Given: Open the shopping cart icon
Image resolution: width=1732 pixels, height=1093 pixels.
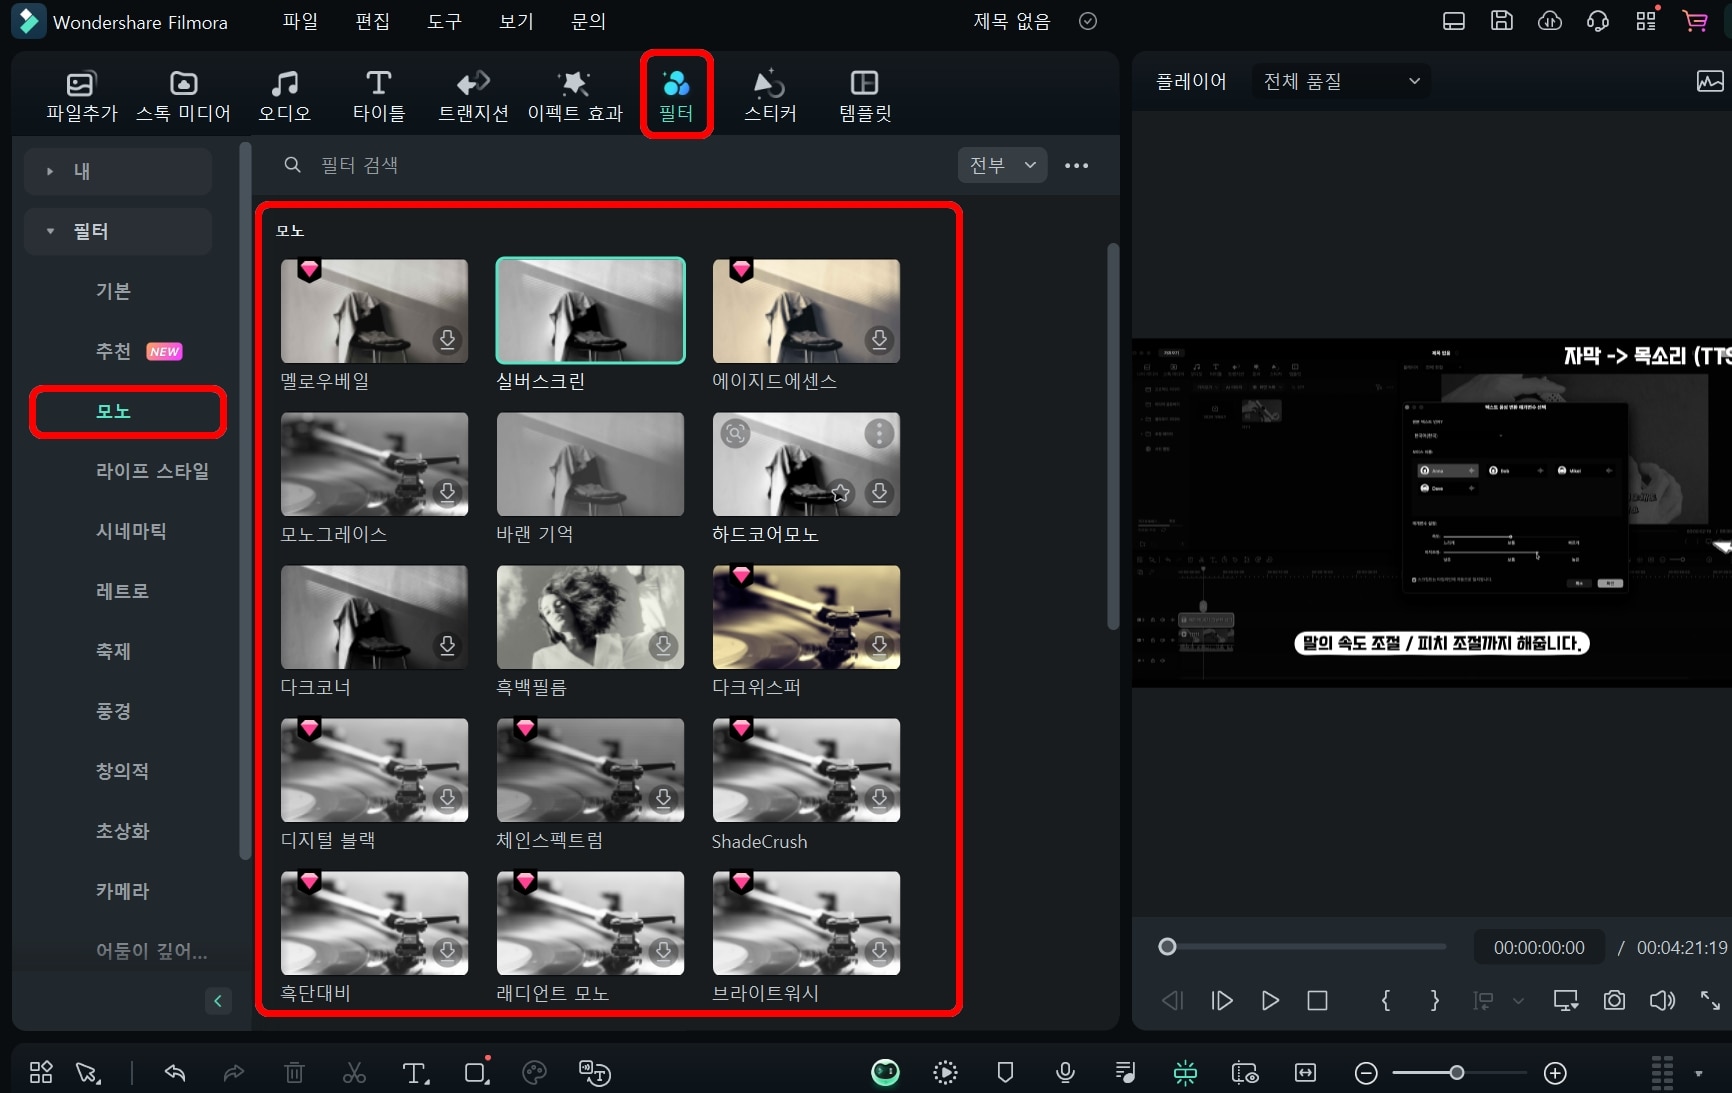Looking at the screenshot, I should 1695,21.
